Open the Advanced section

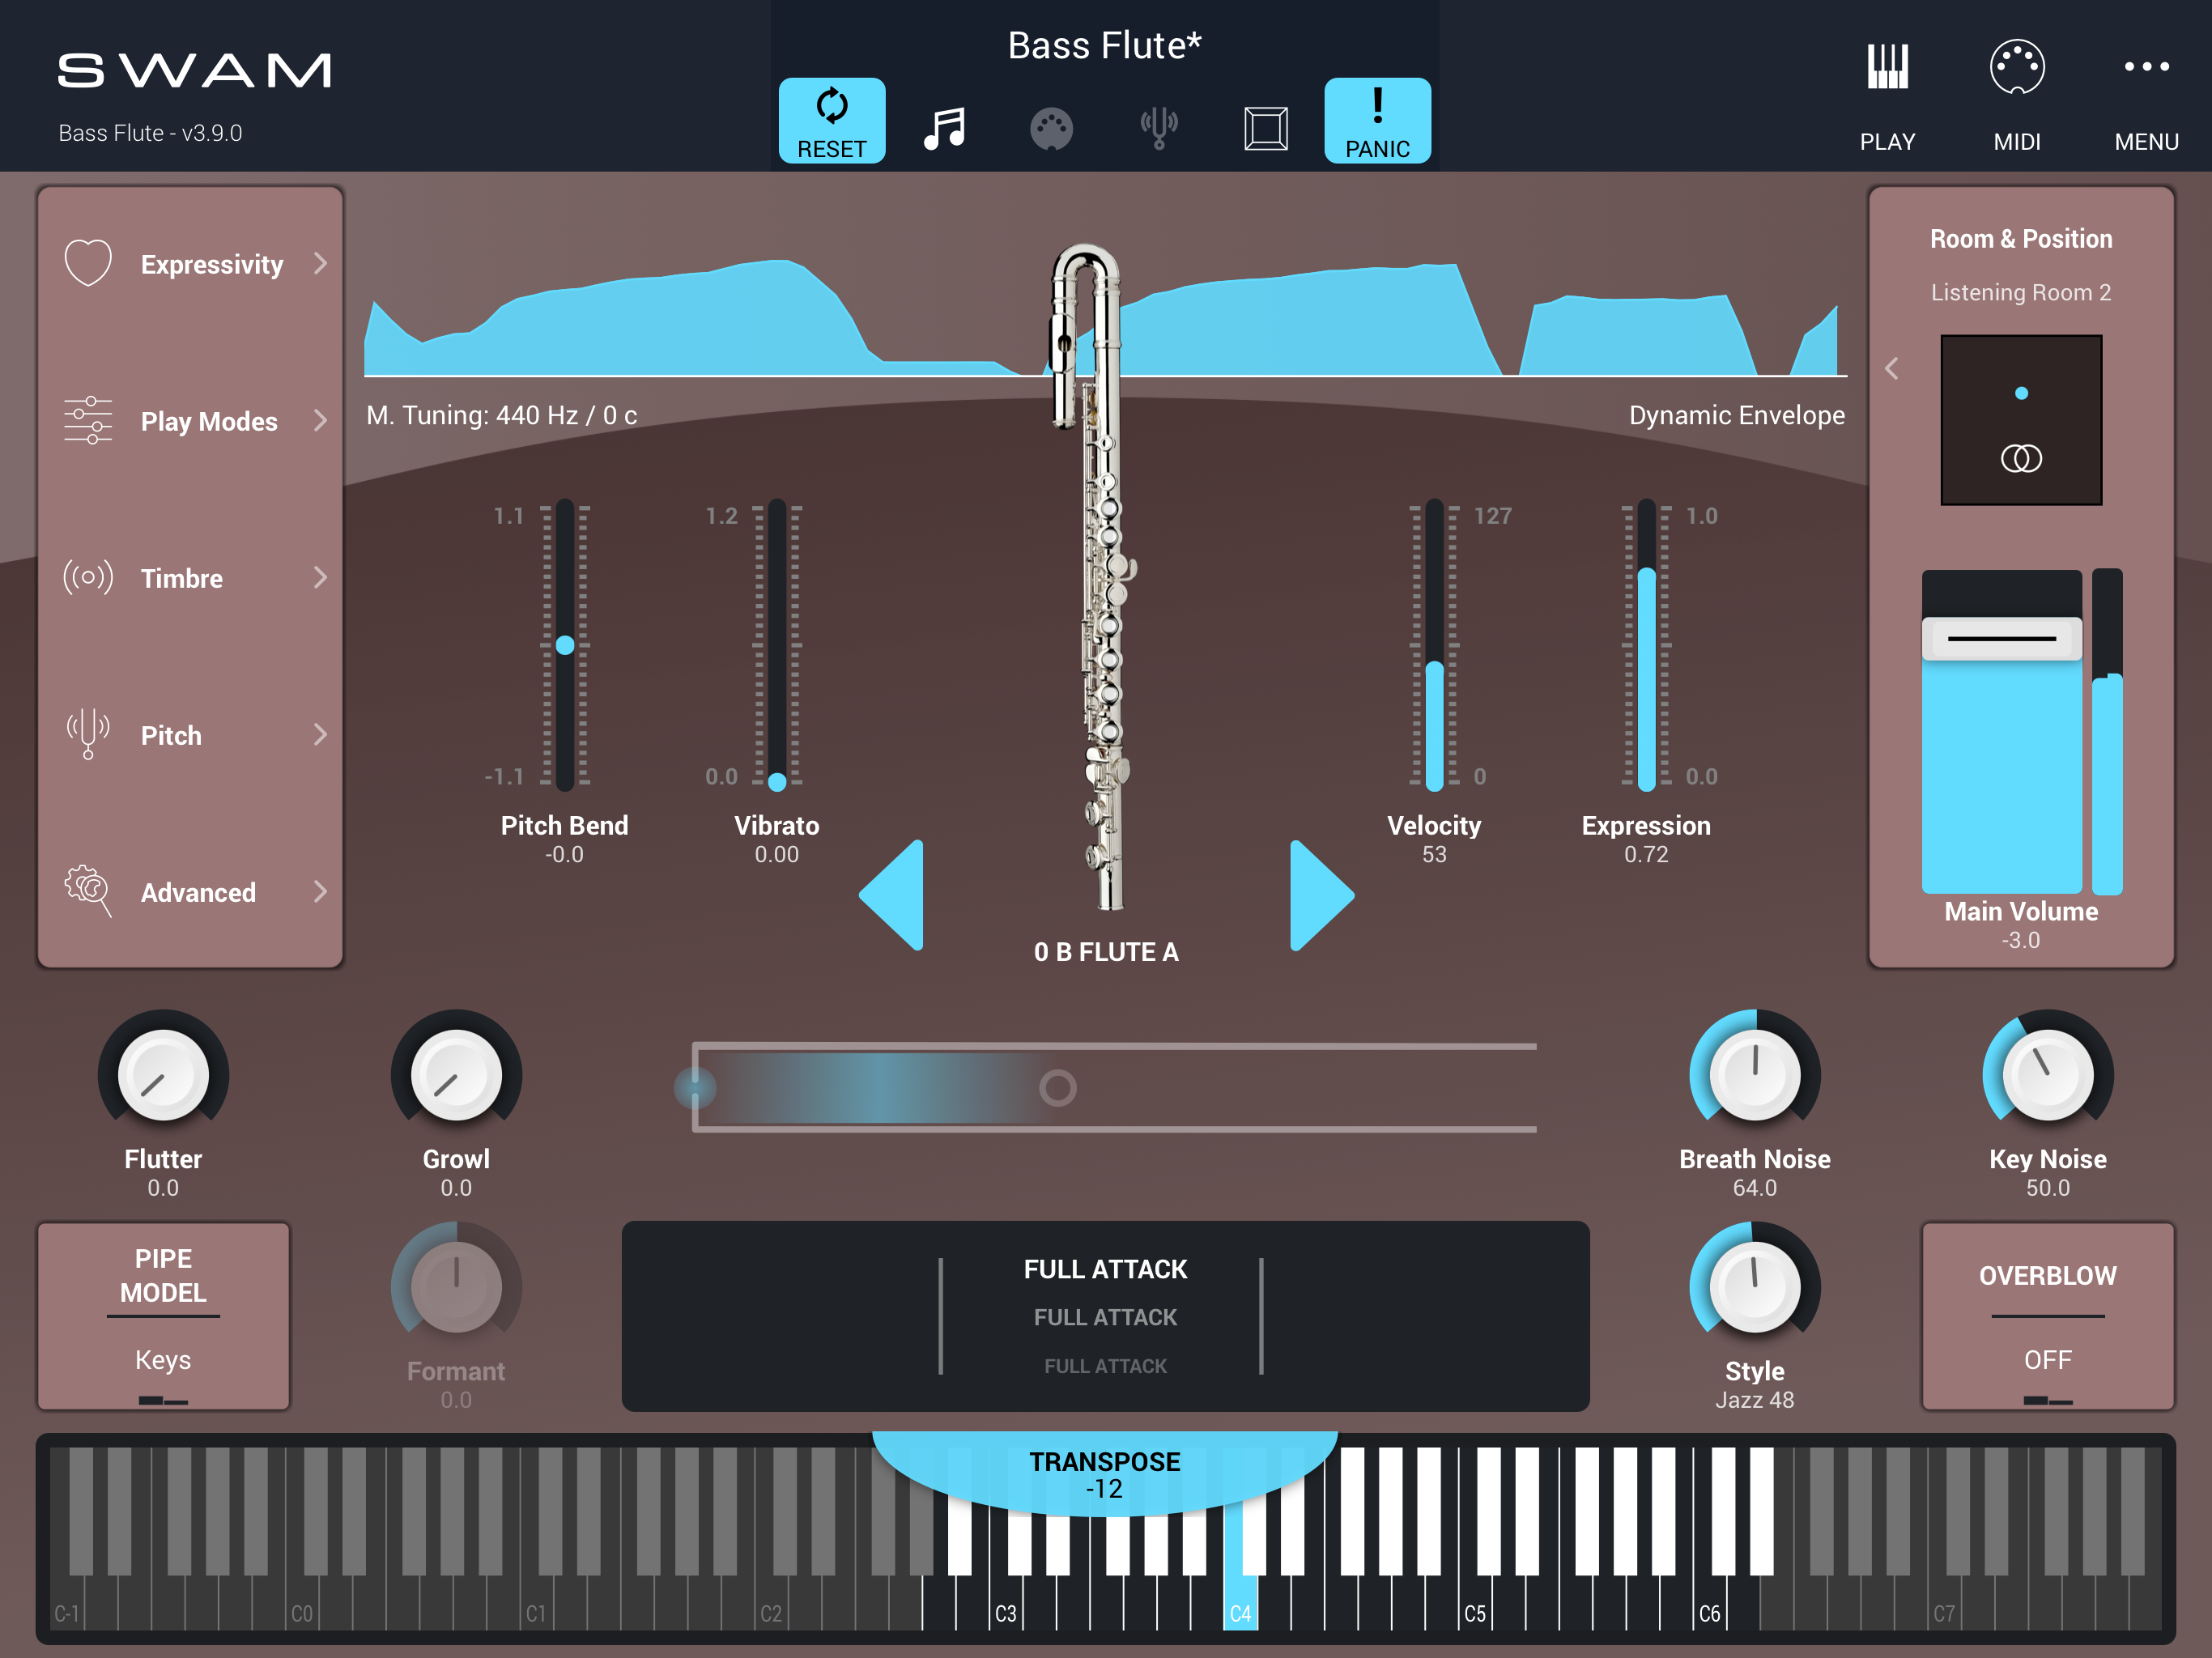[x=190, y=892]
